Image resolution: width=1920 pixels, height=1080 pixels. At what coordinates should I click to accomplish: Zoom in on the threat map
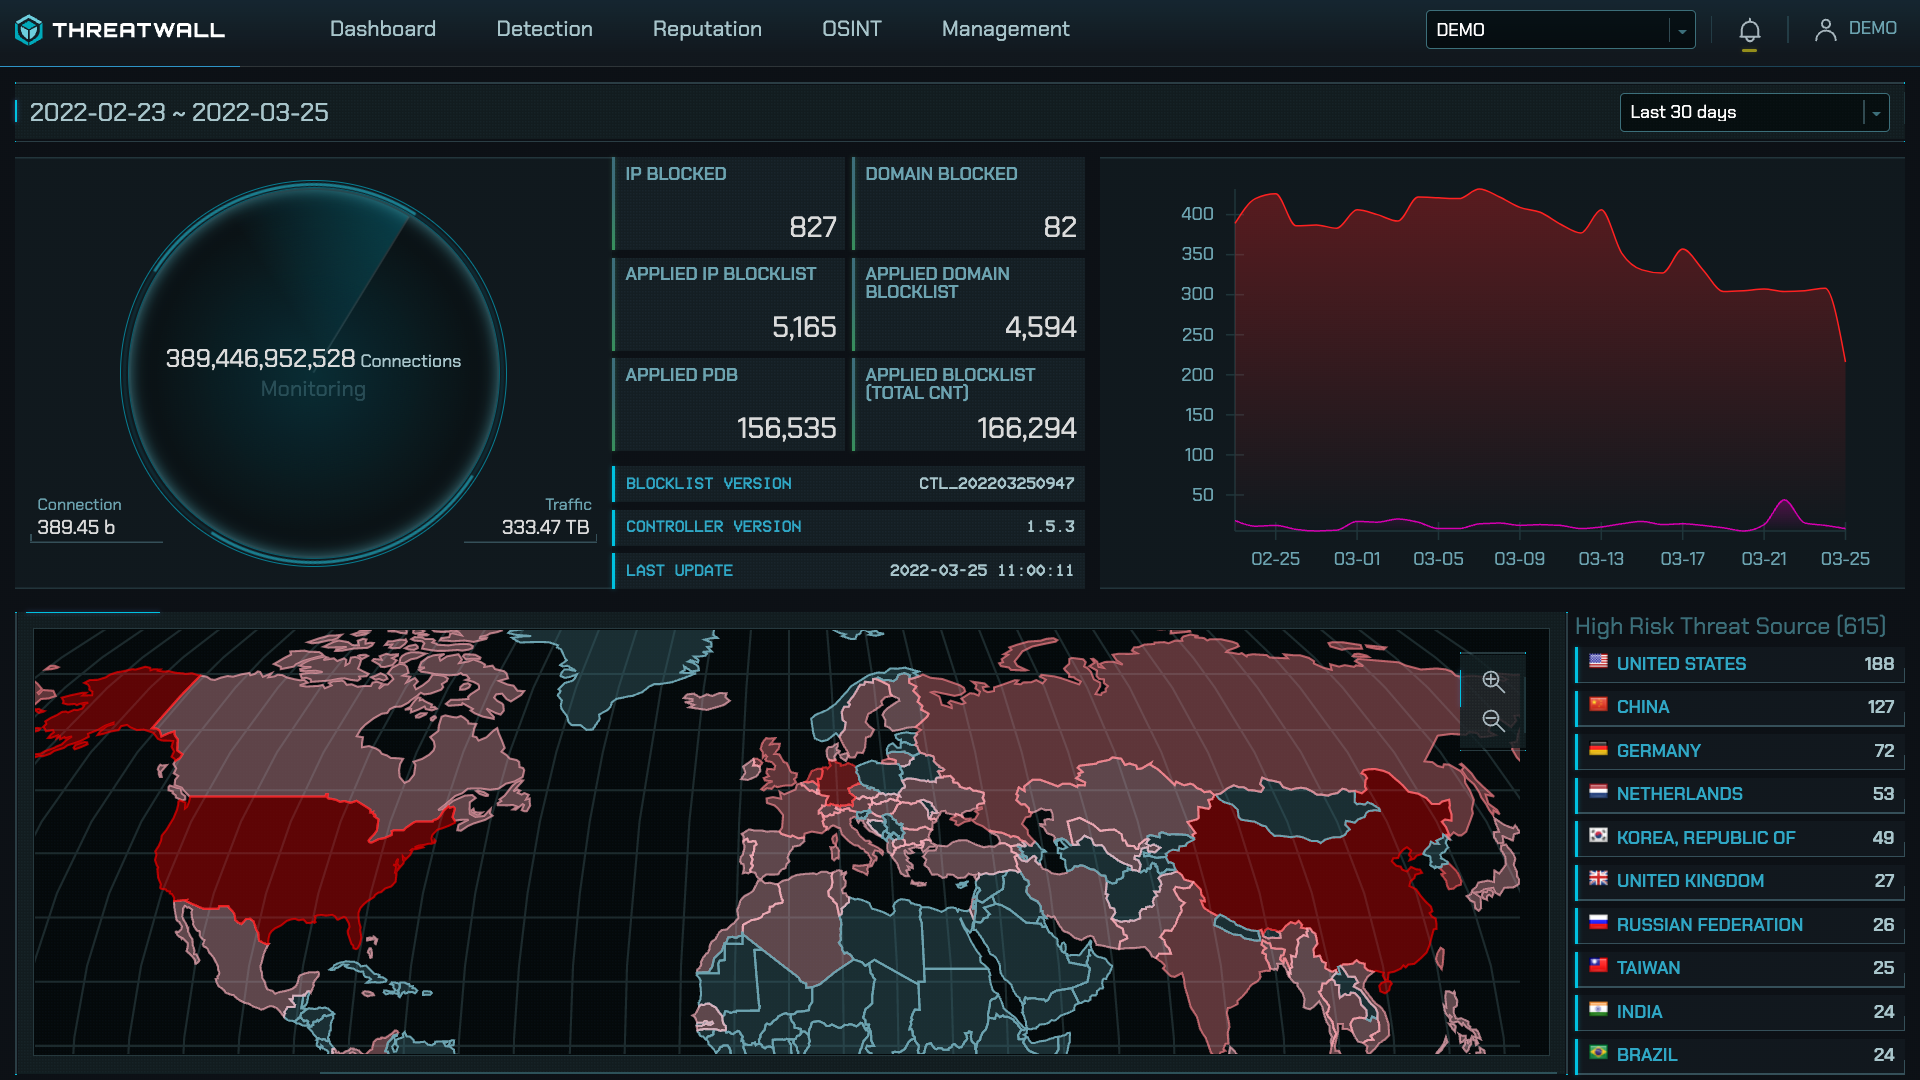click(1492, 681)
